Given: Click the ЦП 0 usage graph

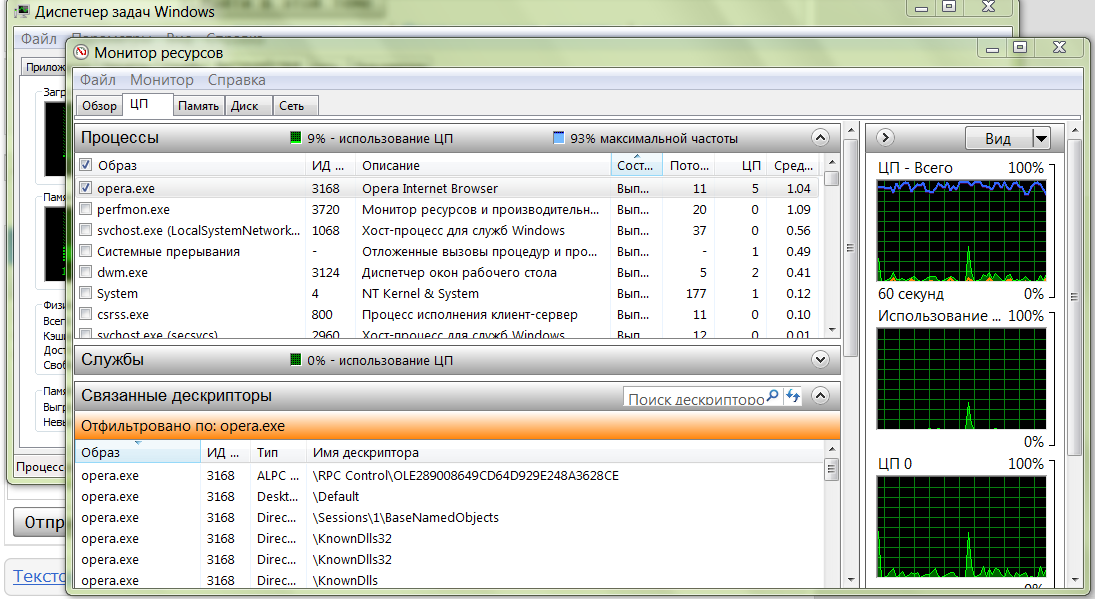Looking at the screenshot, I should pos(962,527).
